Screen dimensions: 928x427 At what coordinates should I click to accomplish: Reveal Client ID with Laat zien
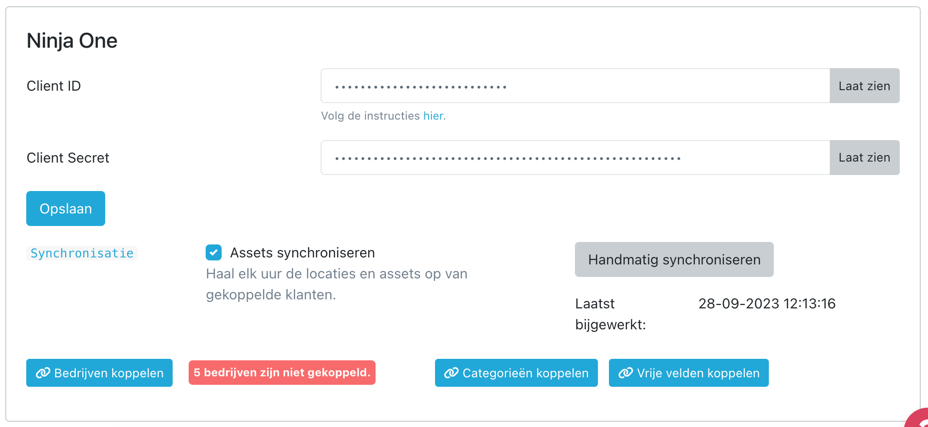coord(864,86)
